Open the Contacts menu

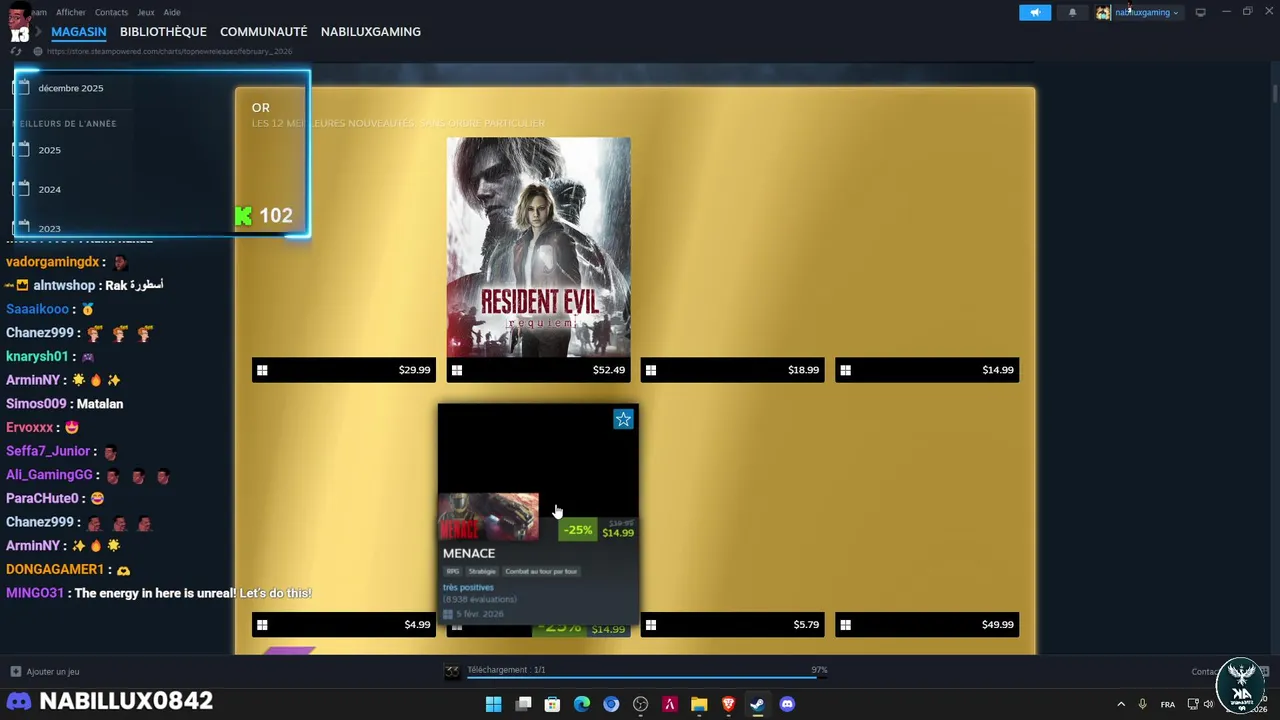click(111, 12)
